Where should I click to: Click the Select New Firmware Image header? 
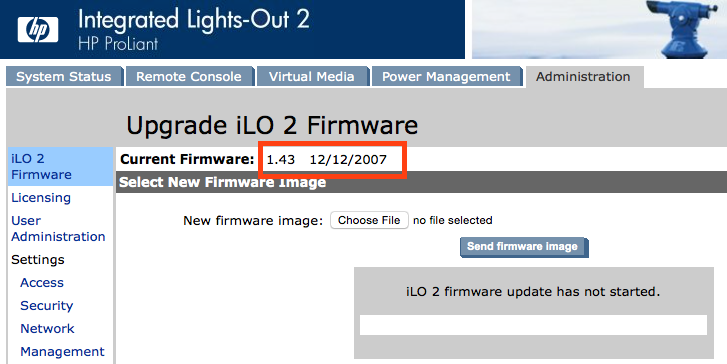coord(223,182)
